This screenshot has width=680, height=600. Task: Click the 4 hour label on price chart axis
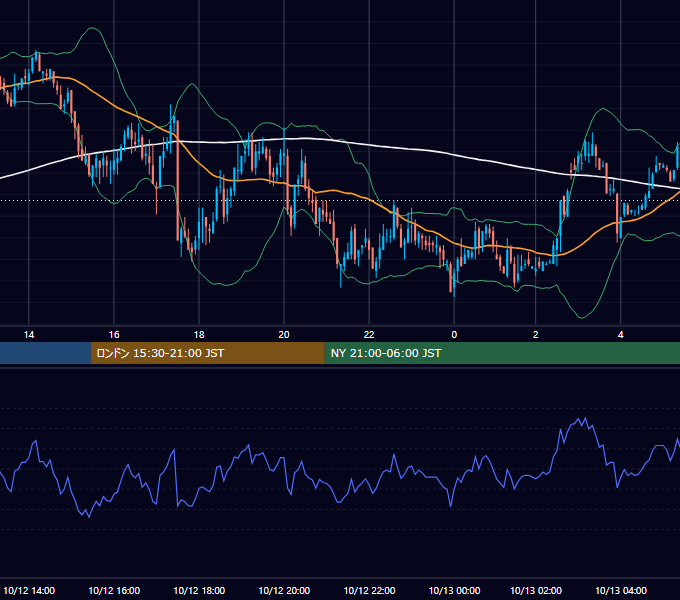point(621,335)
